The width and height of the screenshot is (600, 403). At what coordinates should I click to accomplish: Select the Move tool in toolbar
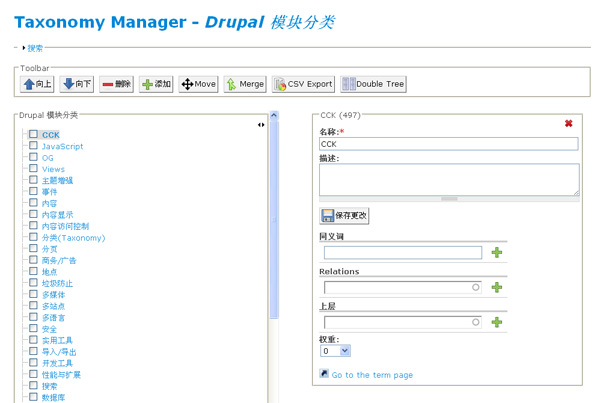[198, 84]
